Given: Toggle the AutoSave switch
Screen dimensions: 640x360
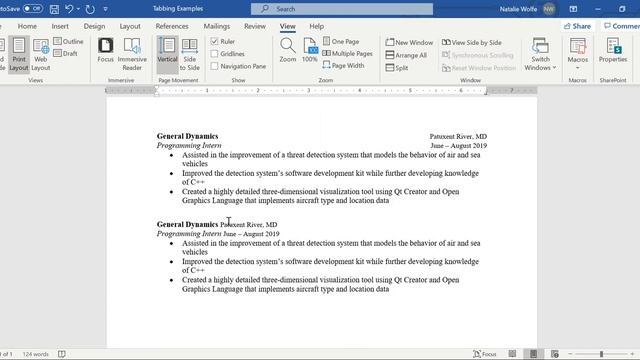Looking at the screenshot, I should [x=33, y=9].
